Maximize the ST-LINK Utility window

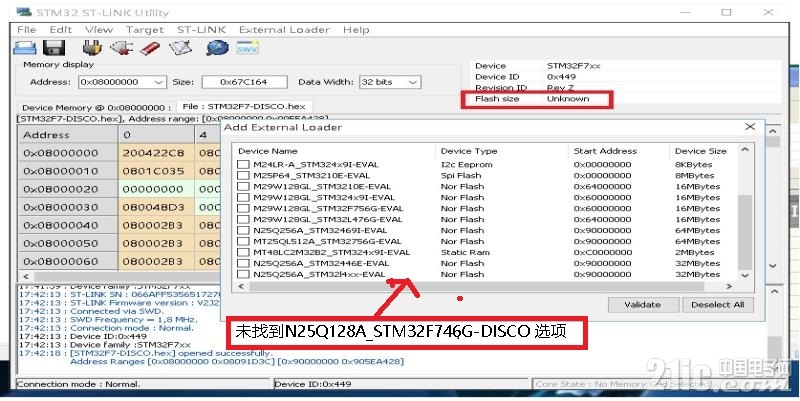726,12
